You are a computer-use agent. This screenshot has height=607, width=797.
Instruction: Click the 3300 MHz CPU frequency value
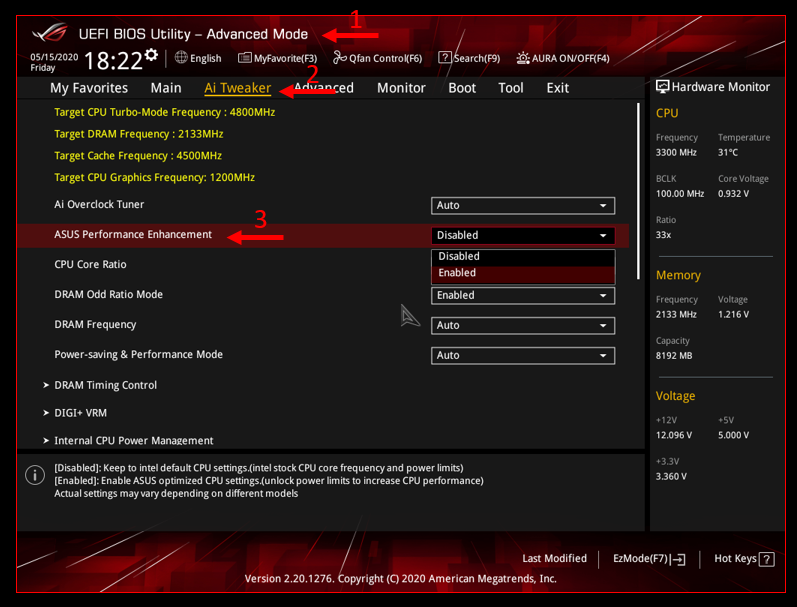(676, 153)
